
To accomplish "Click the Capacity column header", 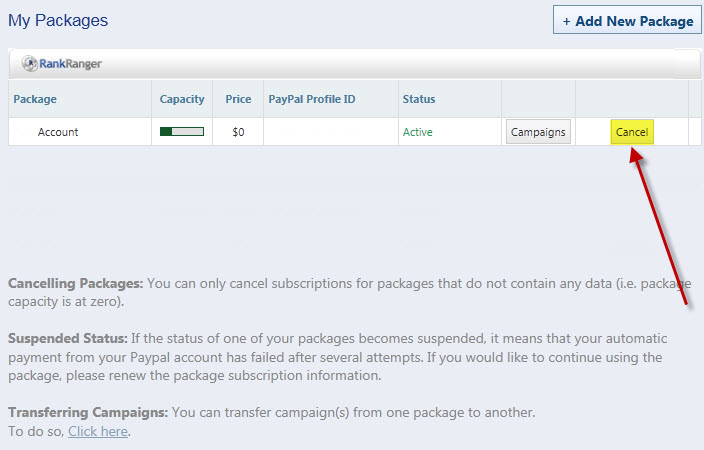I will [182, 99].
